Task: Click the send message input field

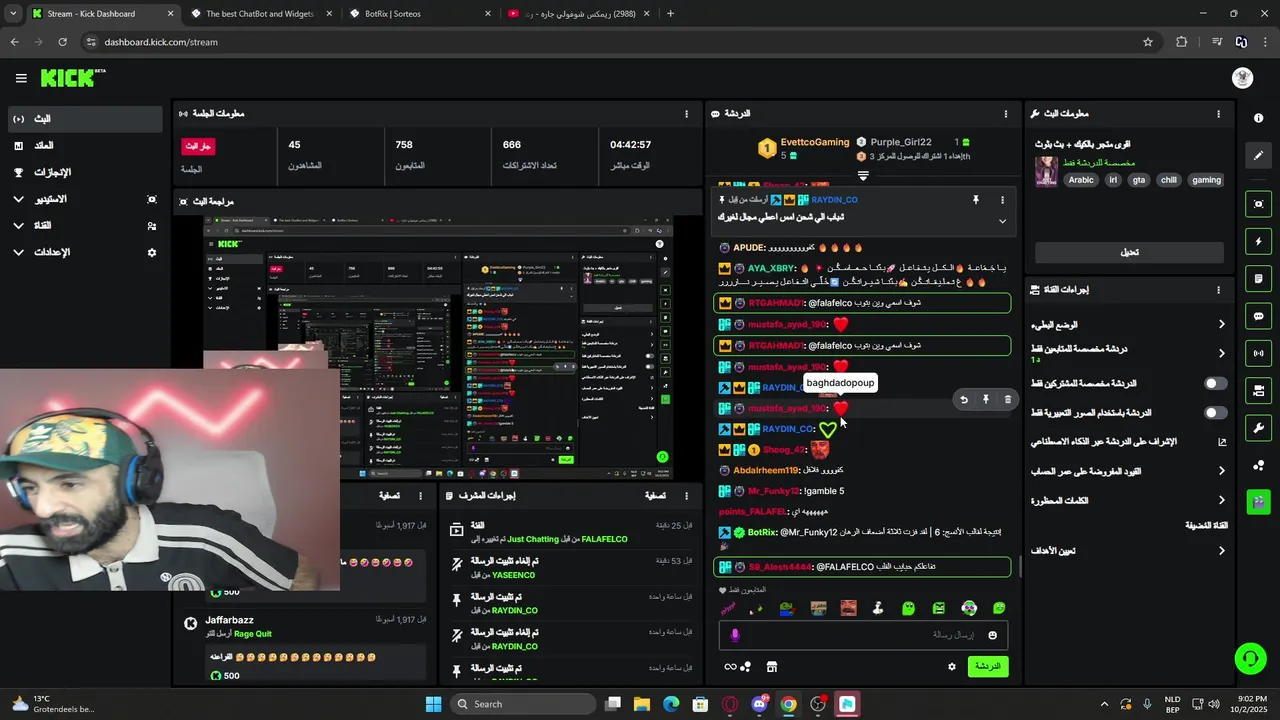Action: (863, 635)
